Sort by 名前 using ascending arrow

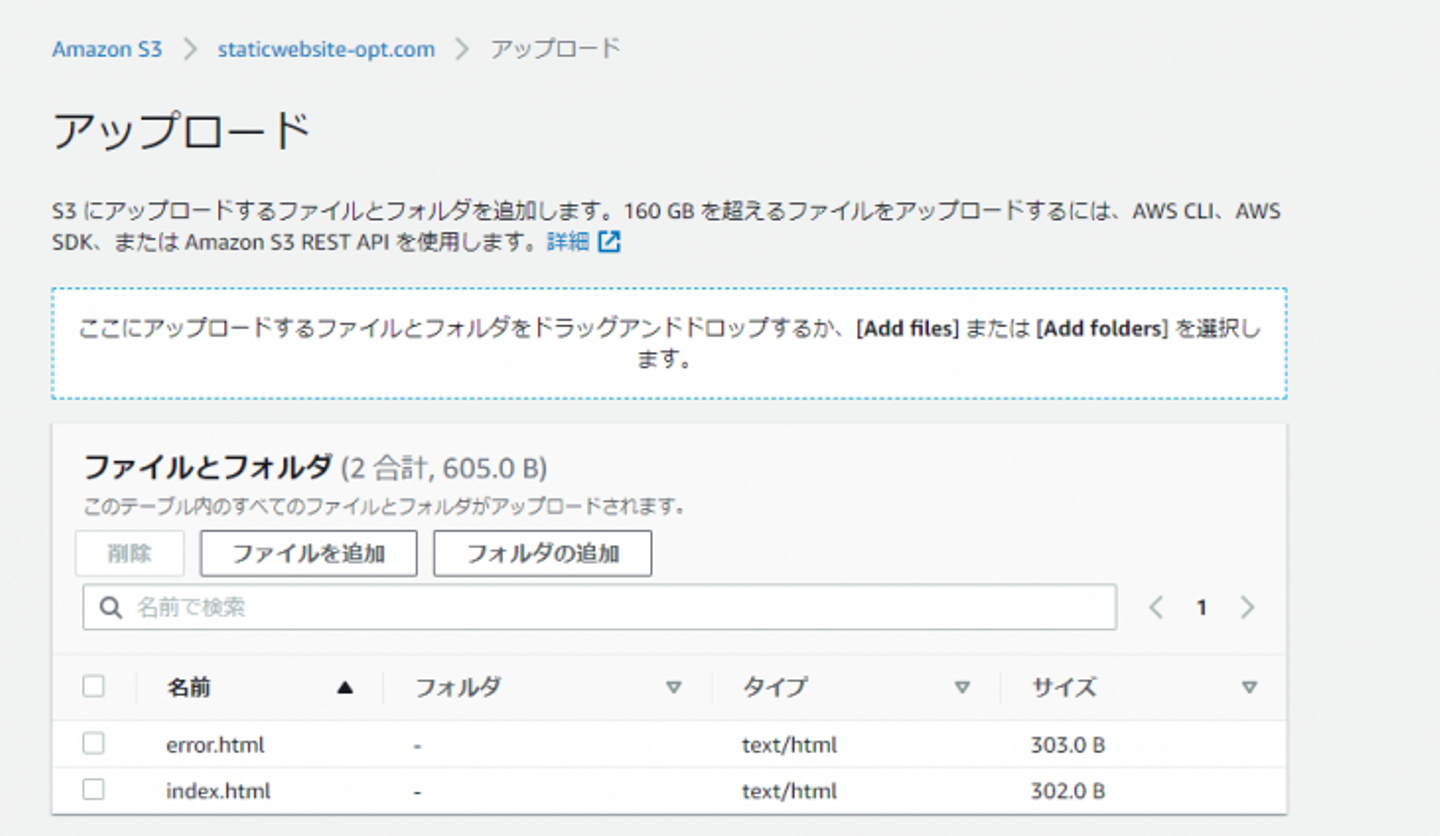[345, 687]
